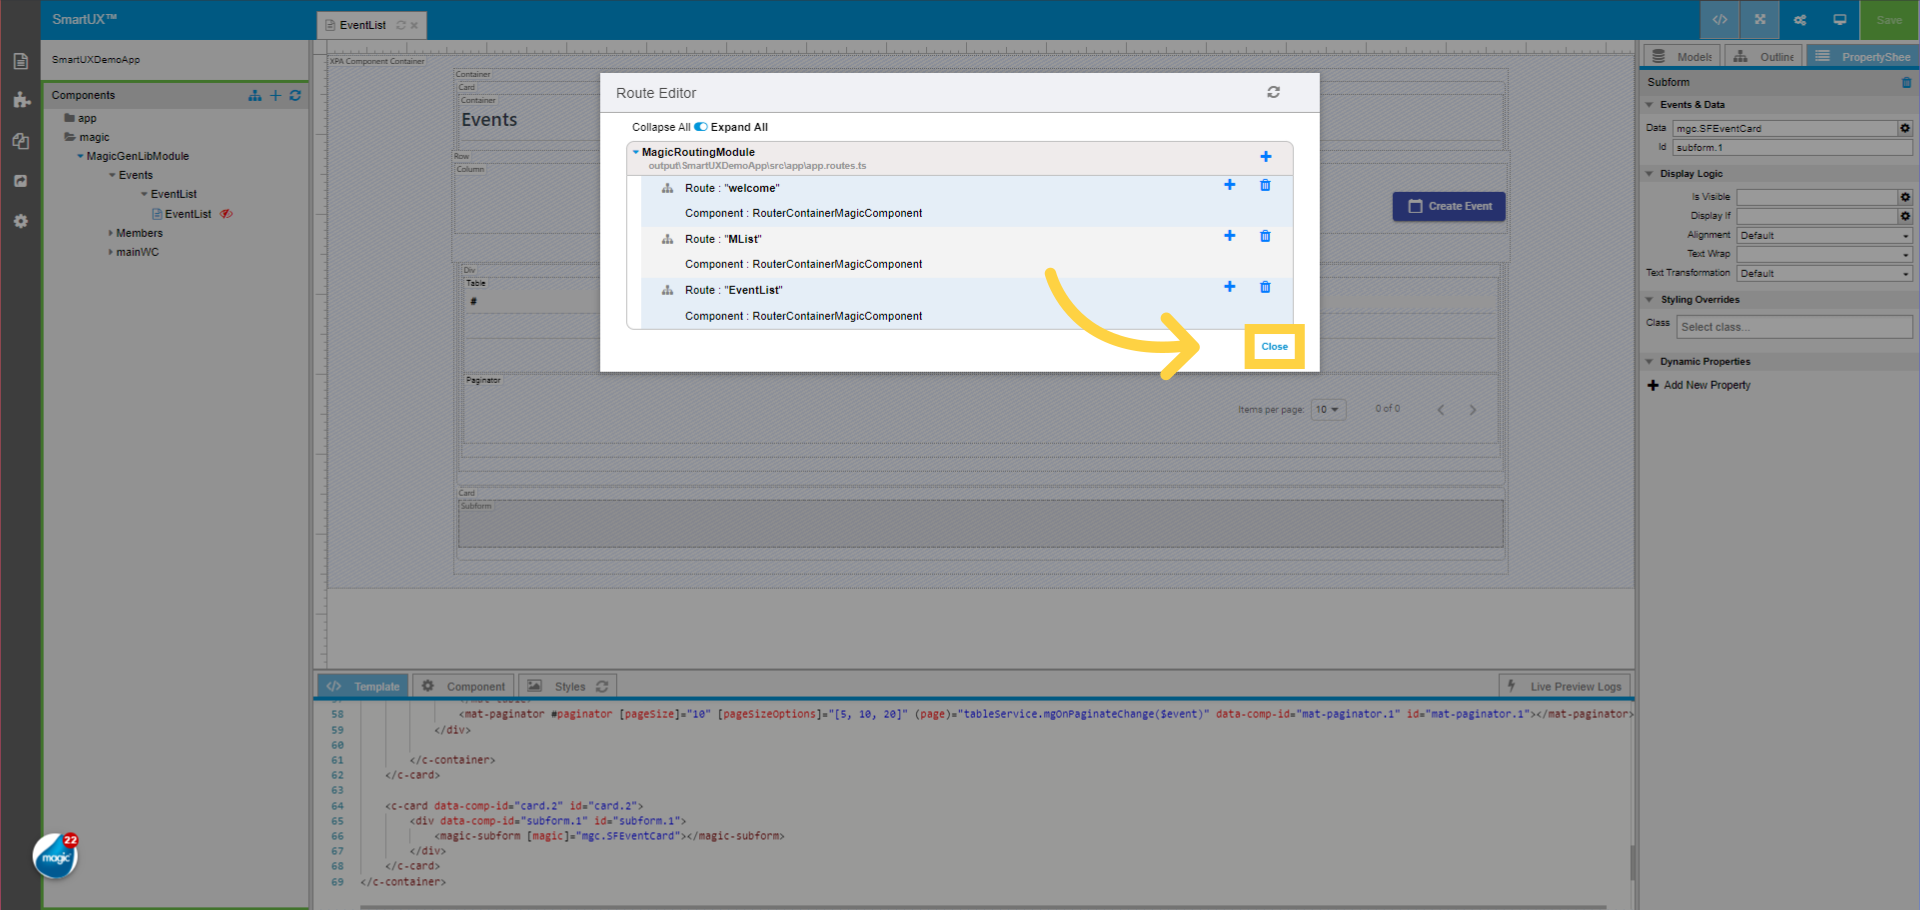Switch to the Outline tab
This screenshot has height=910, width=1920.
[x=1765, y=57]
